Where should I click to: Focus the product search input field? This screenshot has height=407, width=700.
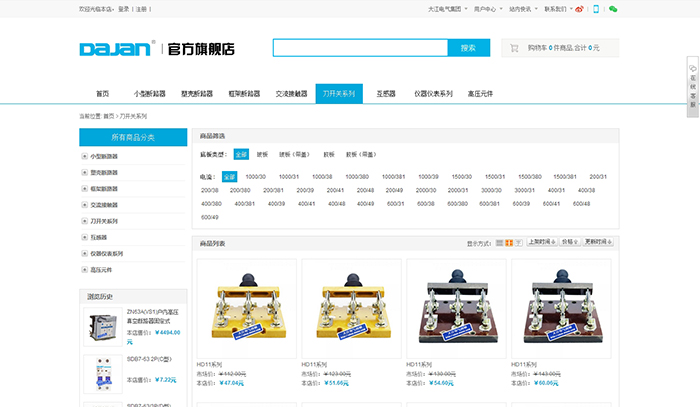coord(360,48)
